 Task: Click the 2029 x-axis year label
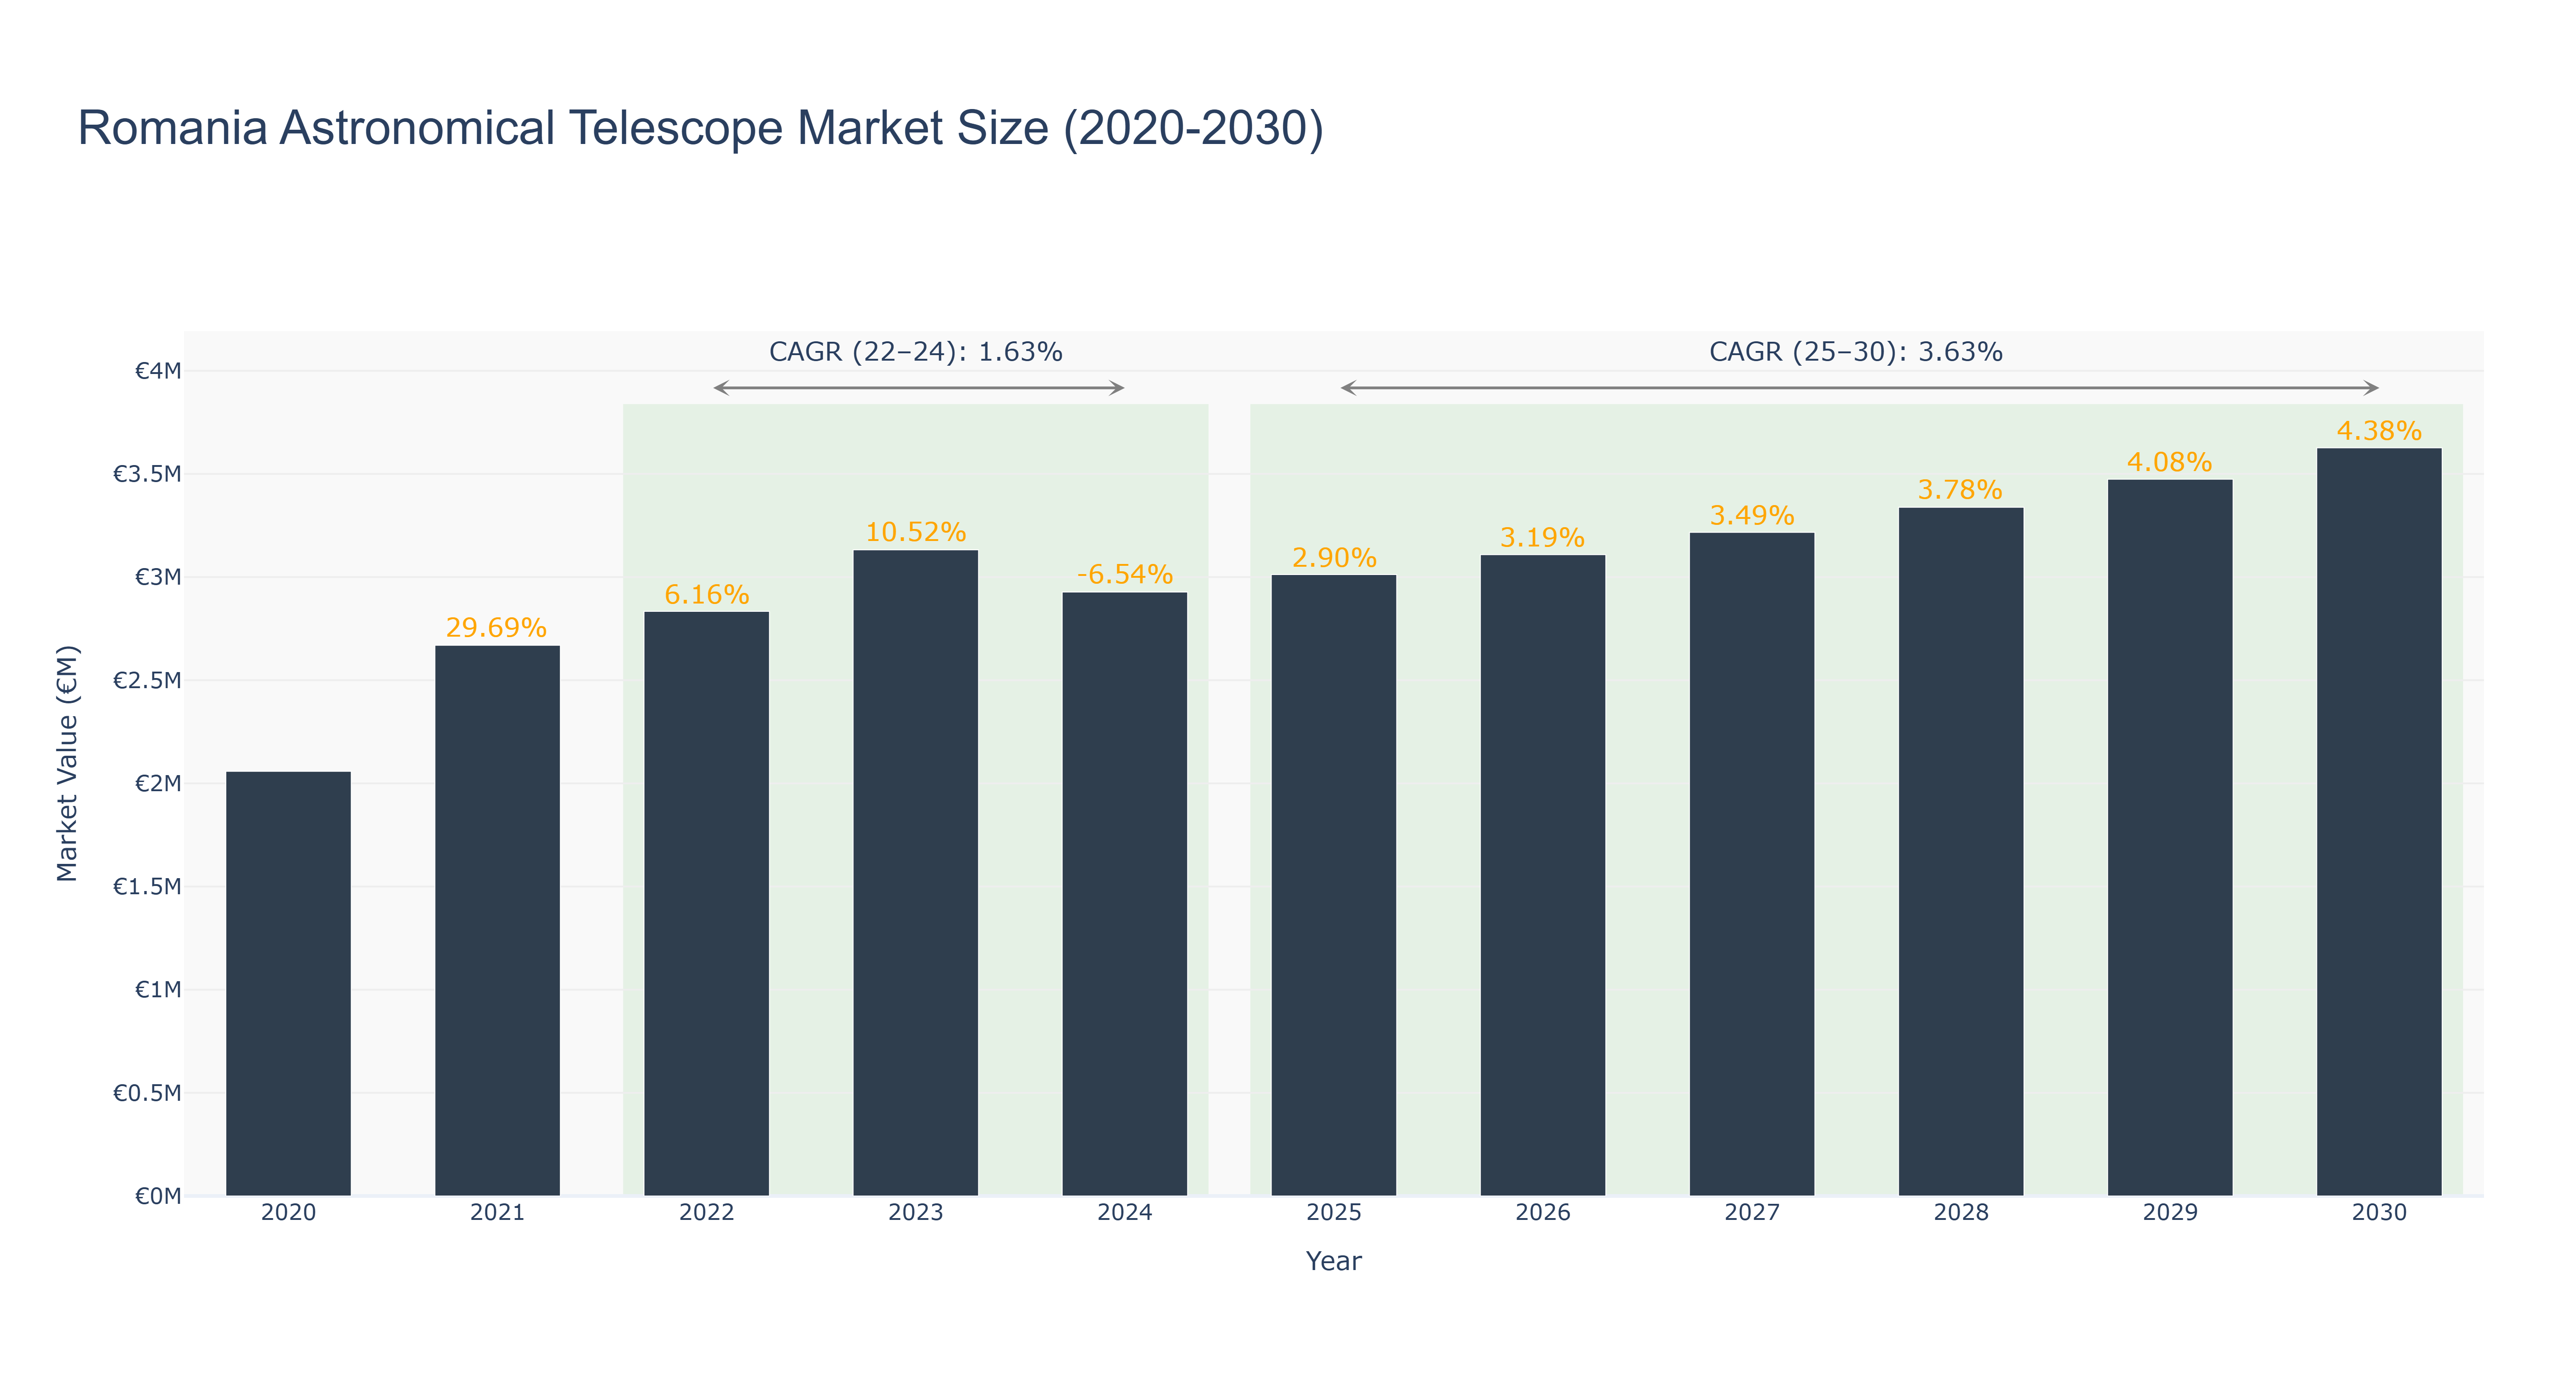(2169, 1213)
